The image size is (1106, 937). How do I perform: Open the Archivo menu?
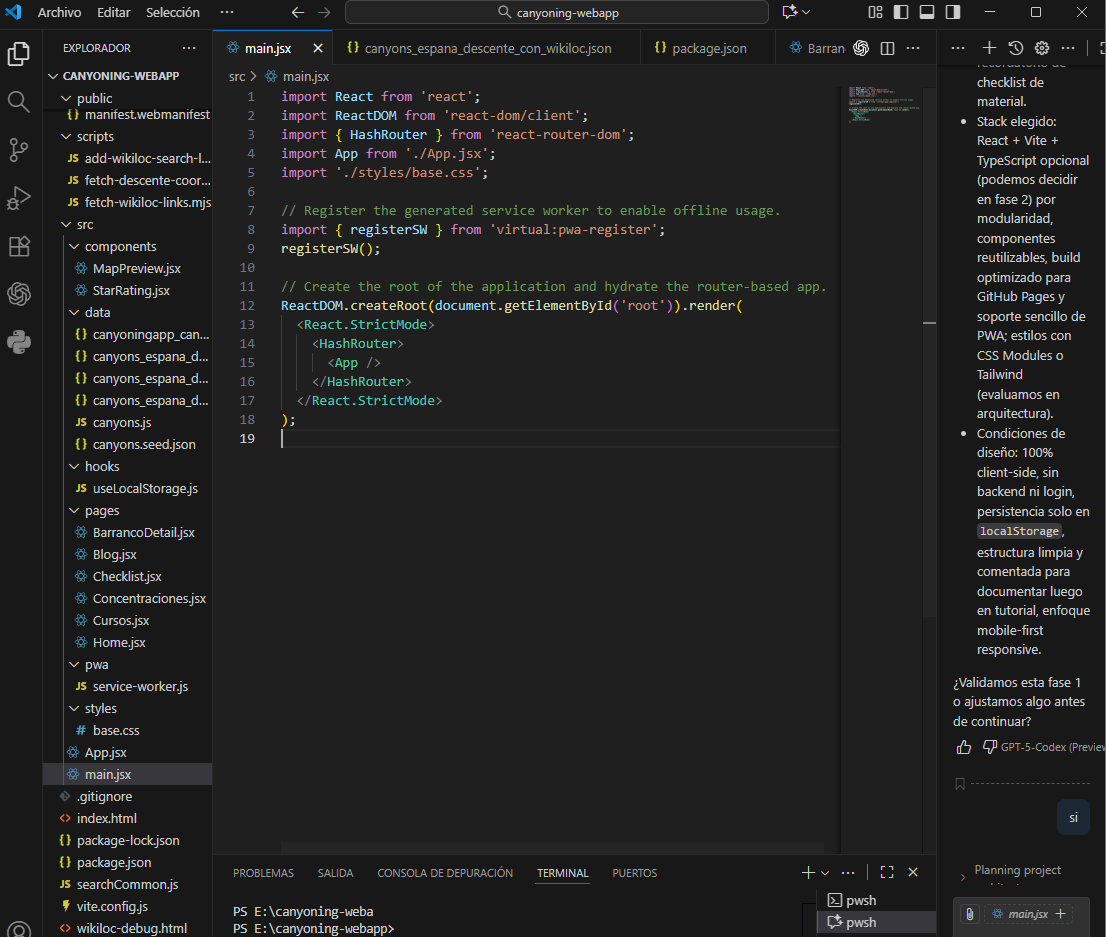click(59, 12)
